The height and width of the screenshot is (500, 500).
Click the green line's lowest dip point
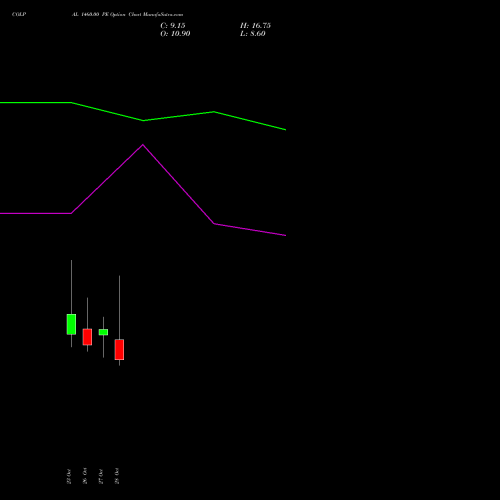[x=286, y=130]
